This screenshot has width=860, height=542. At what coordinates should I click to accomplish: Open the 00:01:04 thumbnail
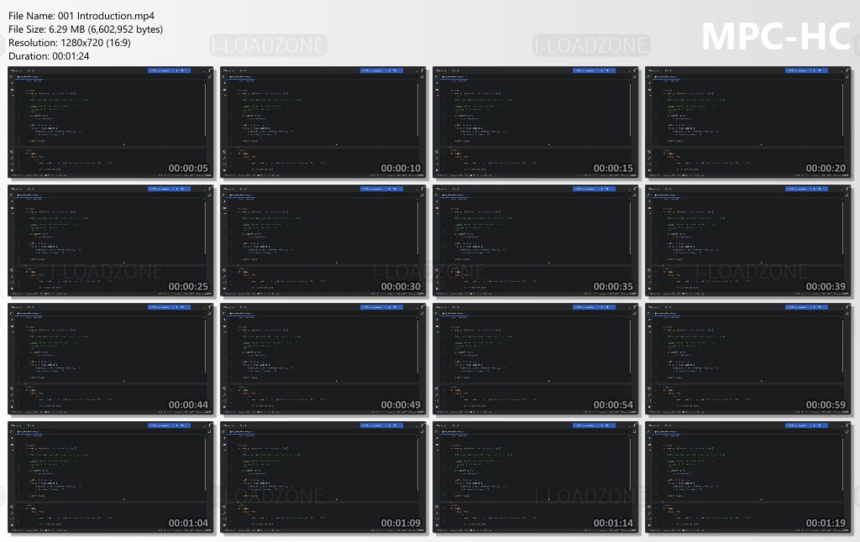click(111, 477)
